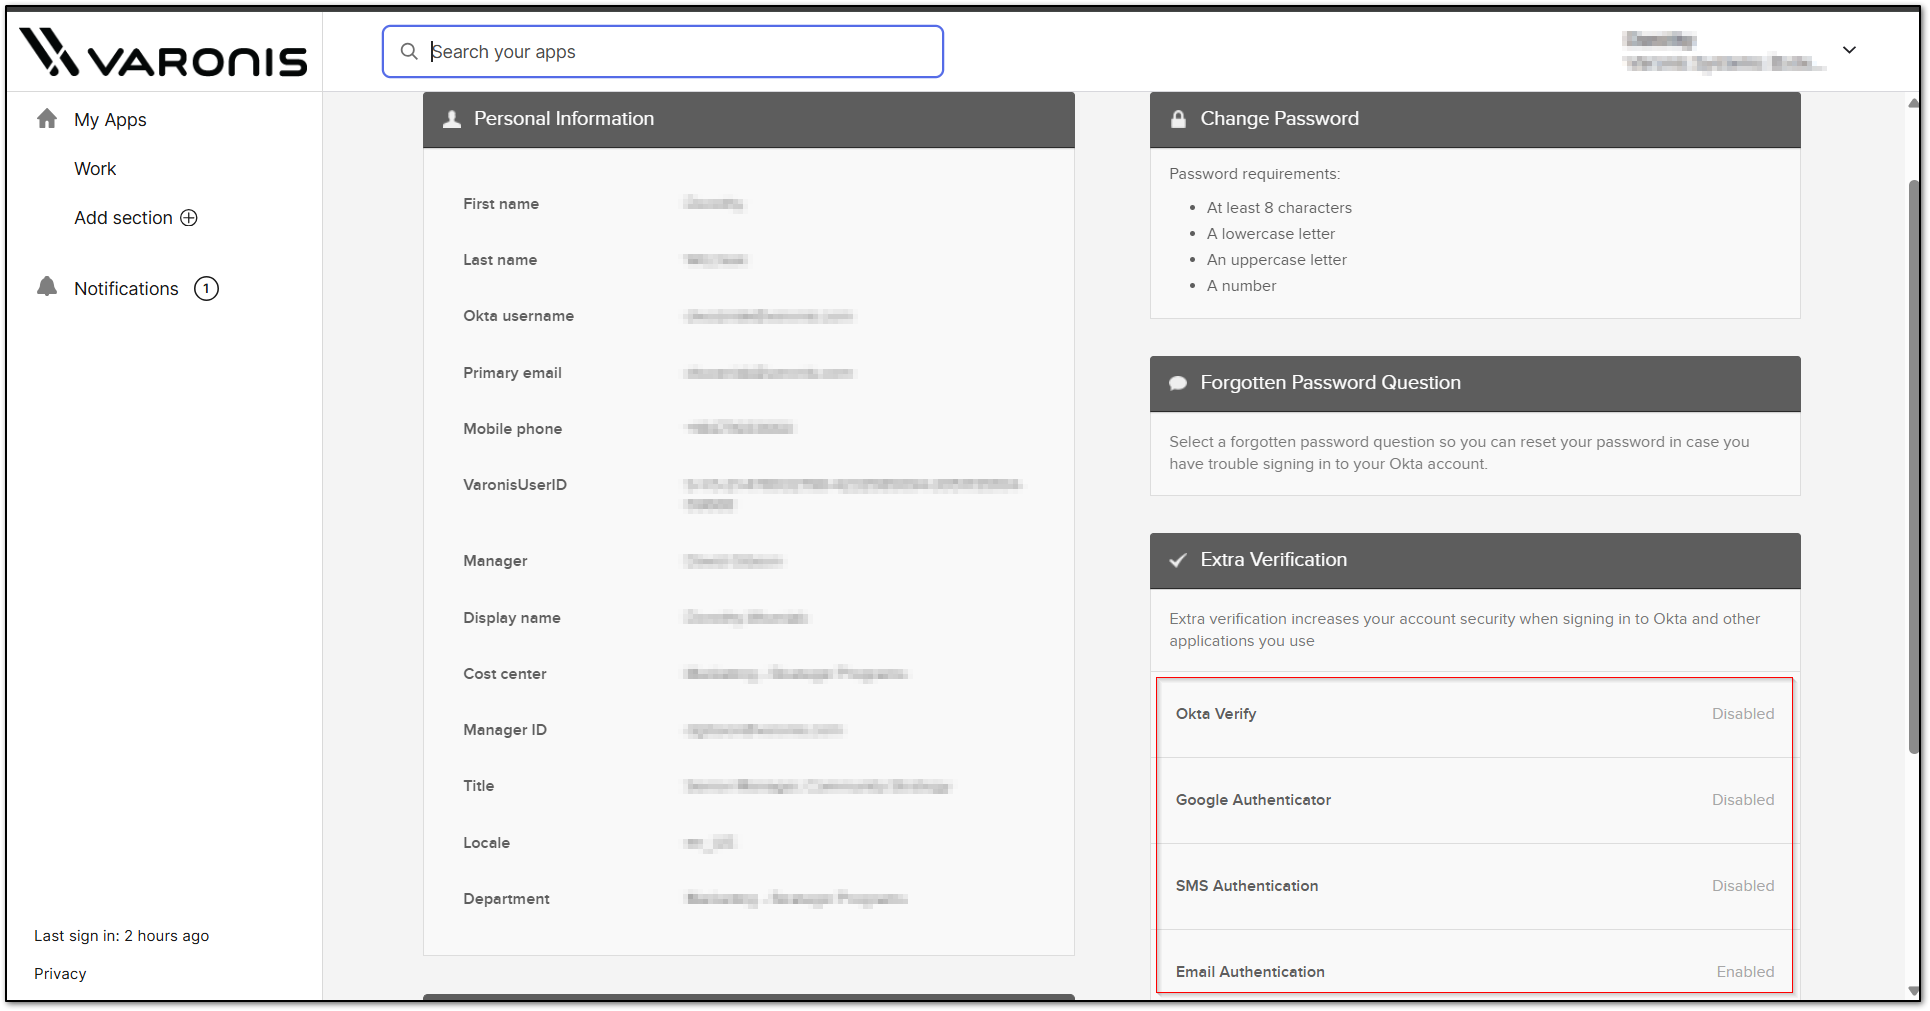This screenshot has height=1011, width=1930.
Task: Click the Forgotten Password Question speech bubble icon
Action: 1179,383
